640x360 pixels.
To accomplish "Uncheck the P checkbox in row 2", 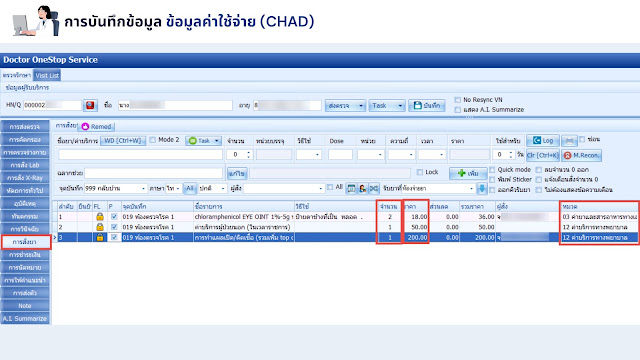I will tap(114, 227).
